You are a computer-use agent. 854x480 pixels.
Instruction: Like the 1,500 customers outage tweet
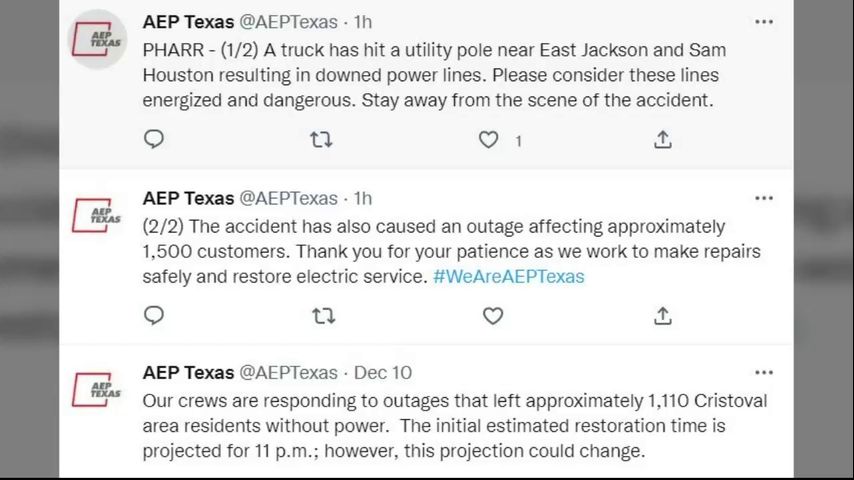[x=493, y=316]
